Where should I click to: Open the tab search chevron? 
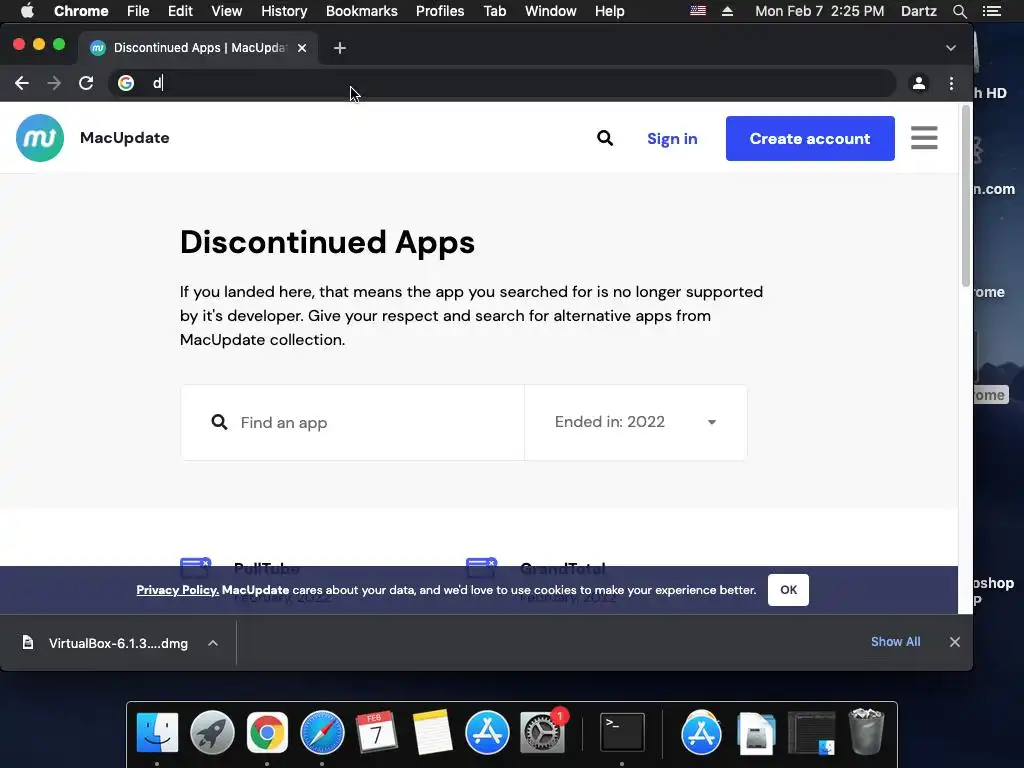[x=951, y=48]
